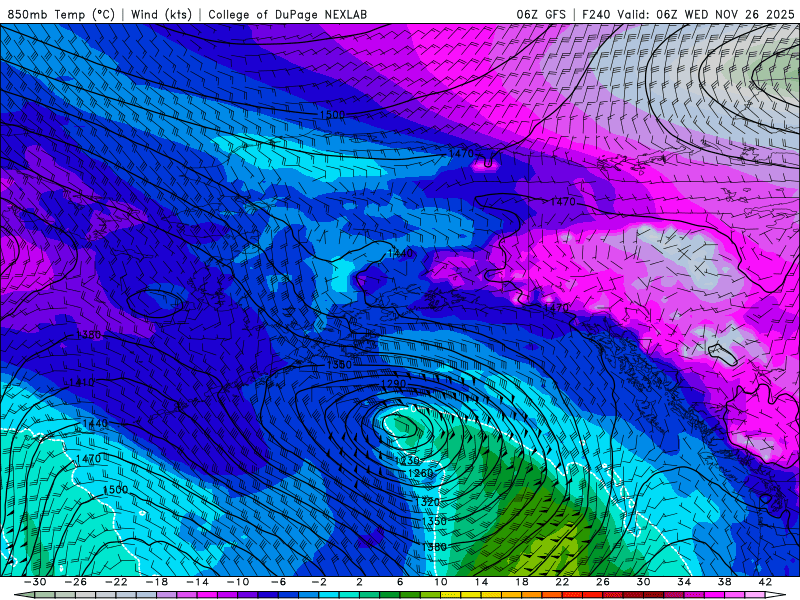Select the 1380 label just above the 1410 label
This screenshot has width=800, height=600.
tap(88, 335)
